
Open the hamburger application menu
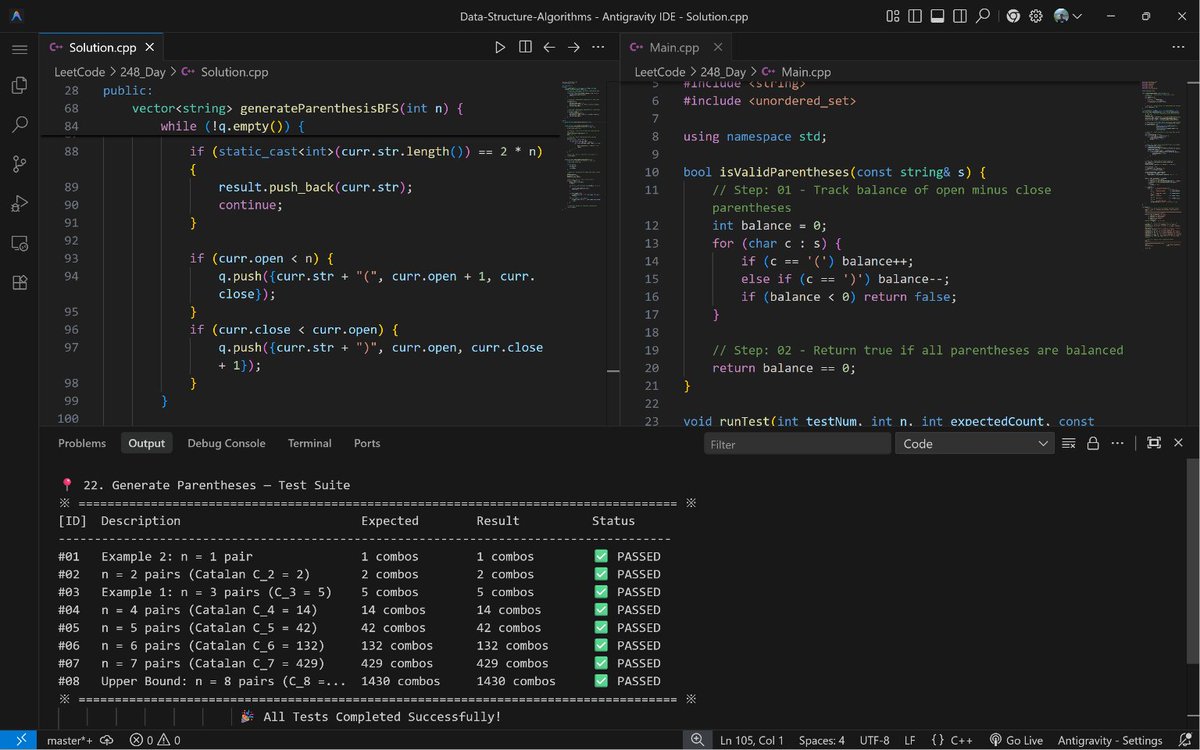[19, 48]
